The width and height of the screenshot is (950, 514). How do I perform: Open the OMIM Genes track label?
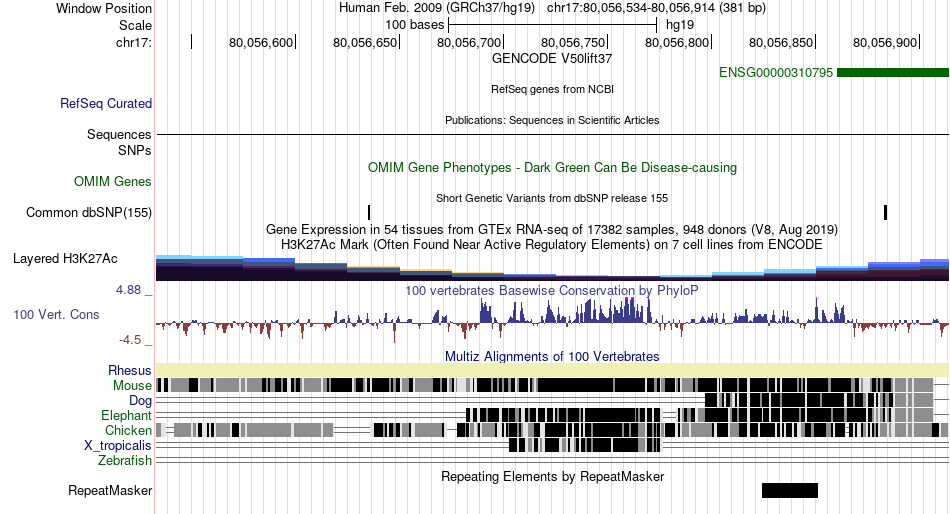click(x=113, y=181)
